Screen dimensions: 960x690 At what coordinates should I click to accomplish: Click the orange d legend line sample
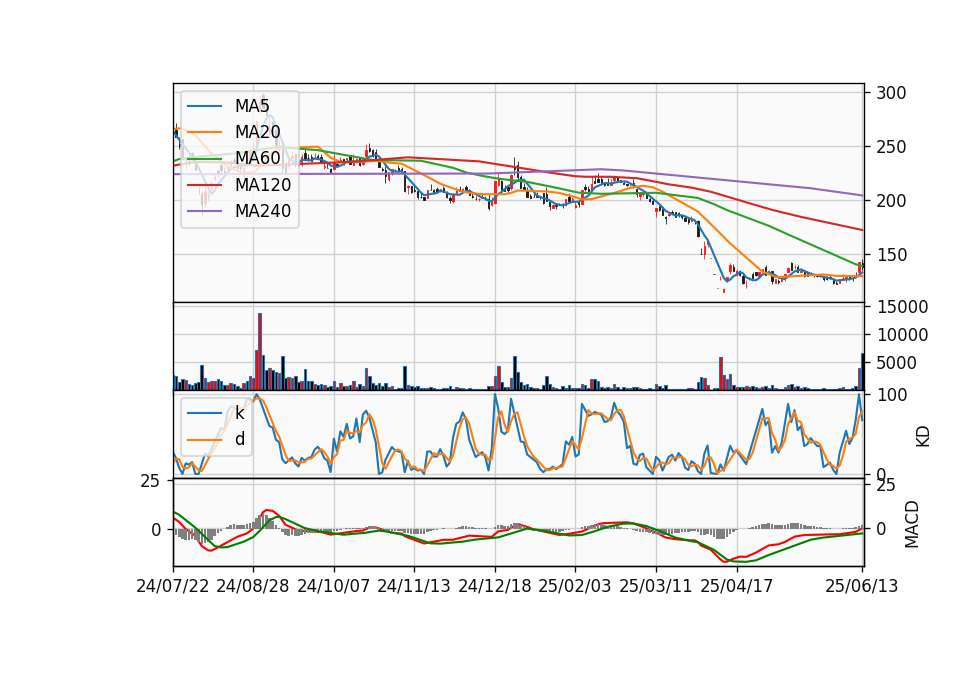click(x=204, y=440)
